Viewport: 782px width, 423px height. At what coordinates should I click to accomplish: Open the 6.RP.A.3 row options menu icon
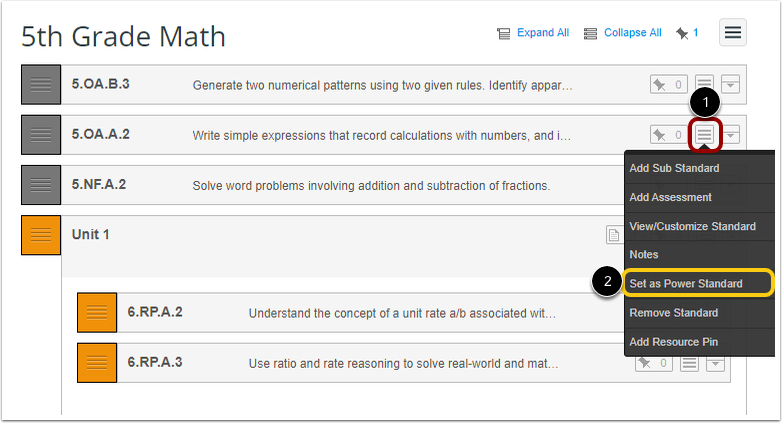click(x=690, y=362)
